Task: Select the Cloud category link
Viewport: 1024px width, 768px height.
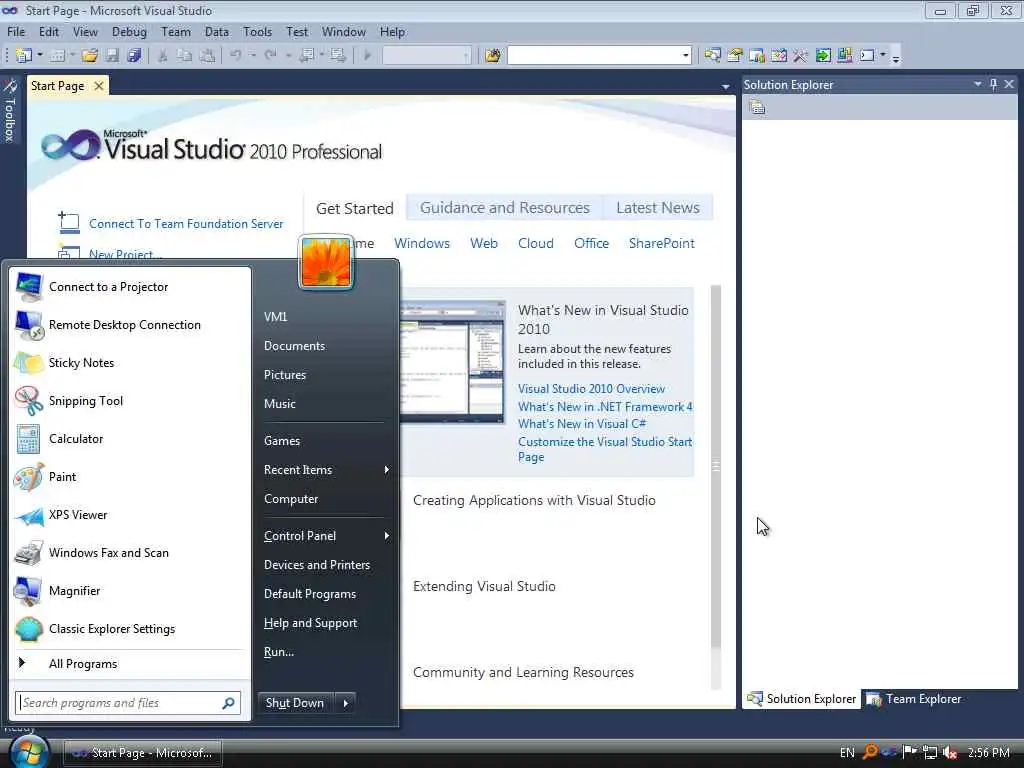Action: coord(536,244)
